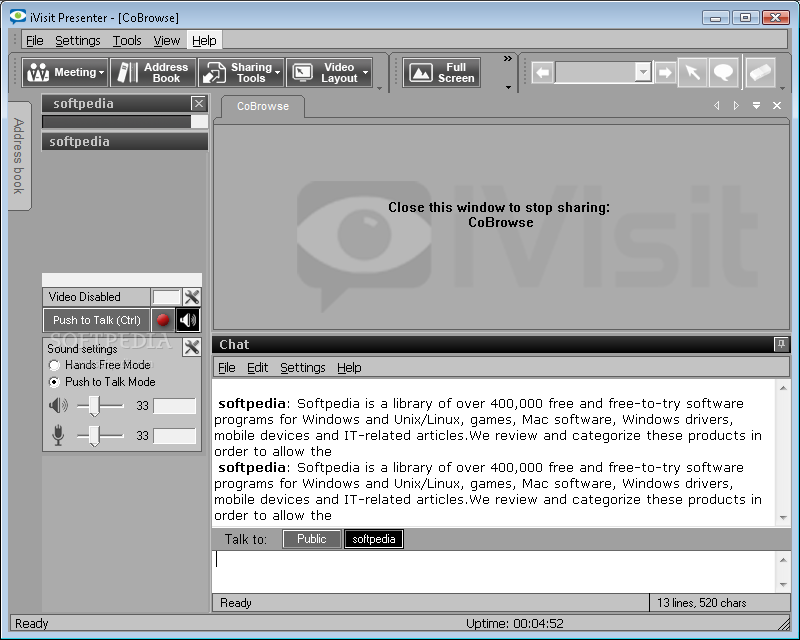Click the back arrow navigation icon
The height and width of the screenshot is (640, 800).
pos(543,72)
